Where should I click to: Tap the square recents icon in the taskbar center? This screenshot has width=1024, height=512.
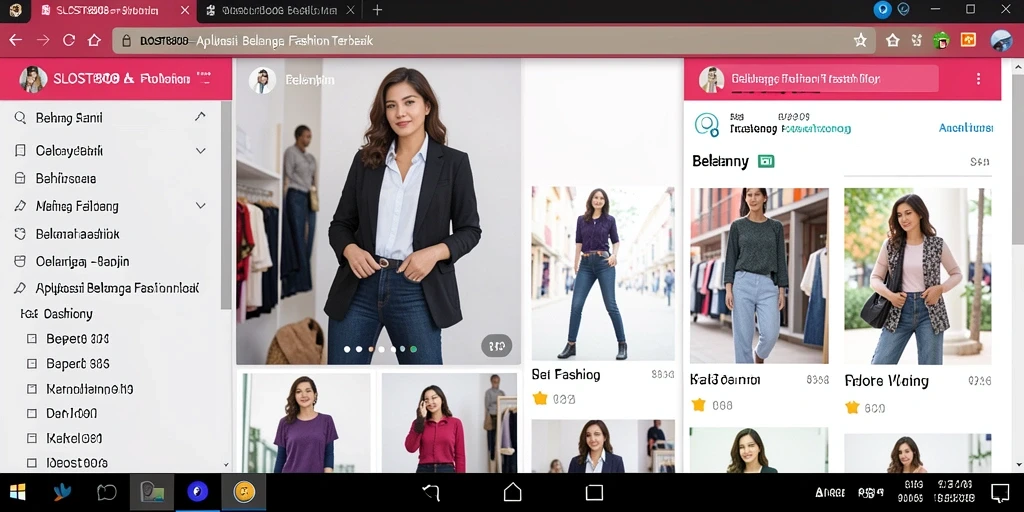click(x=594, y=492)
